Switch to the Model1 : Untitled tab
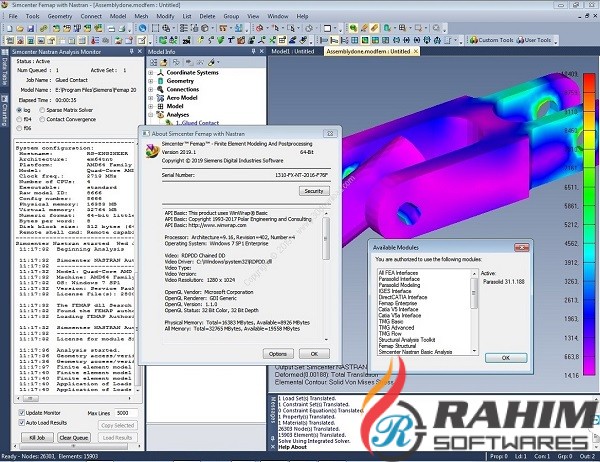 (293, 51)
